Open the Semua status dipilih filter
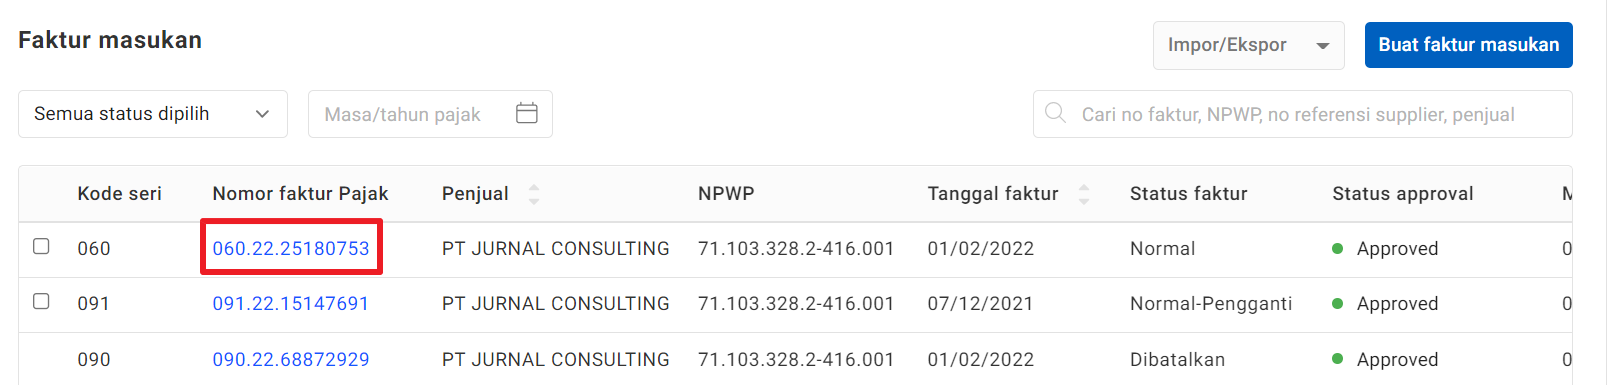The height and width of the screenshot is (385, 1607). point(153,114)
